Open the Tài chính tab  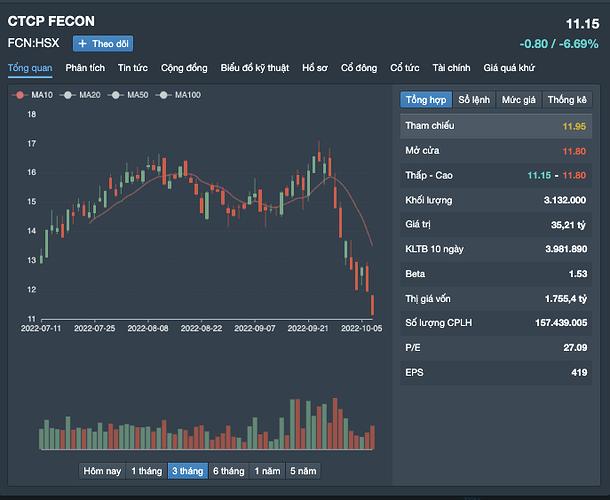(451, 68)
